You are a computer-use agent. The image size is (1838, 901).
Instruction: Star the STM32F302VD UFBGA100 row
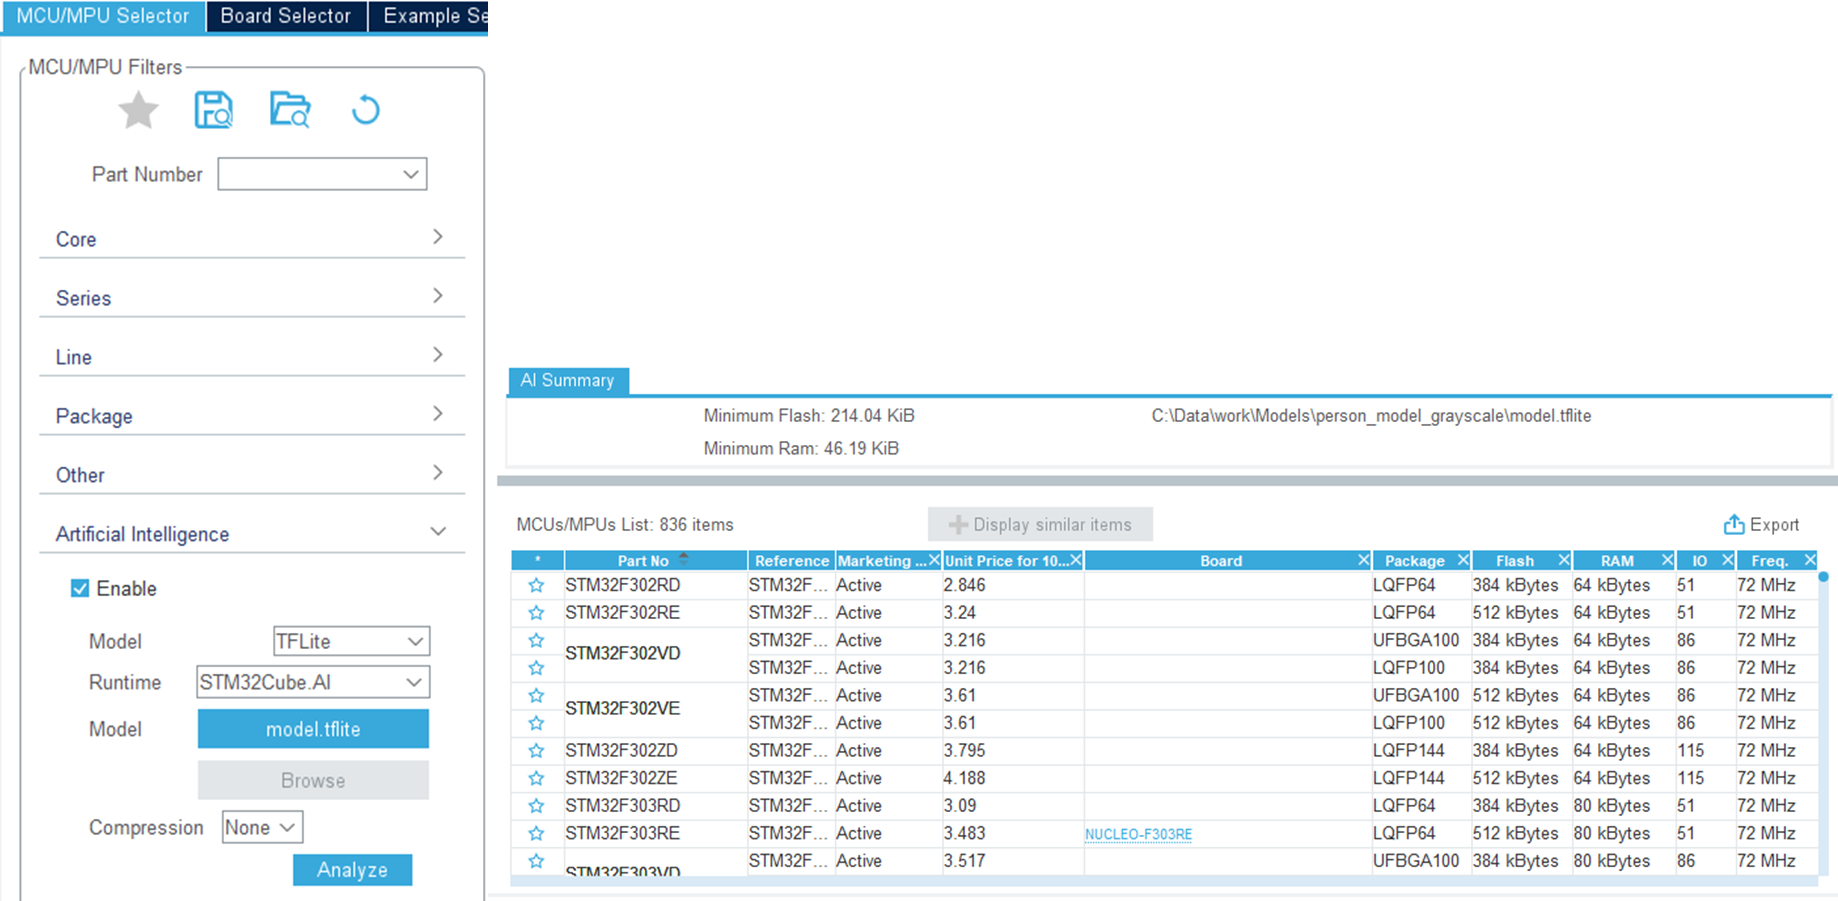coord(537,640)
